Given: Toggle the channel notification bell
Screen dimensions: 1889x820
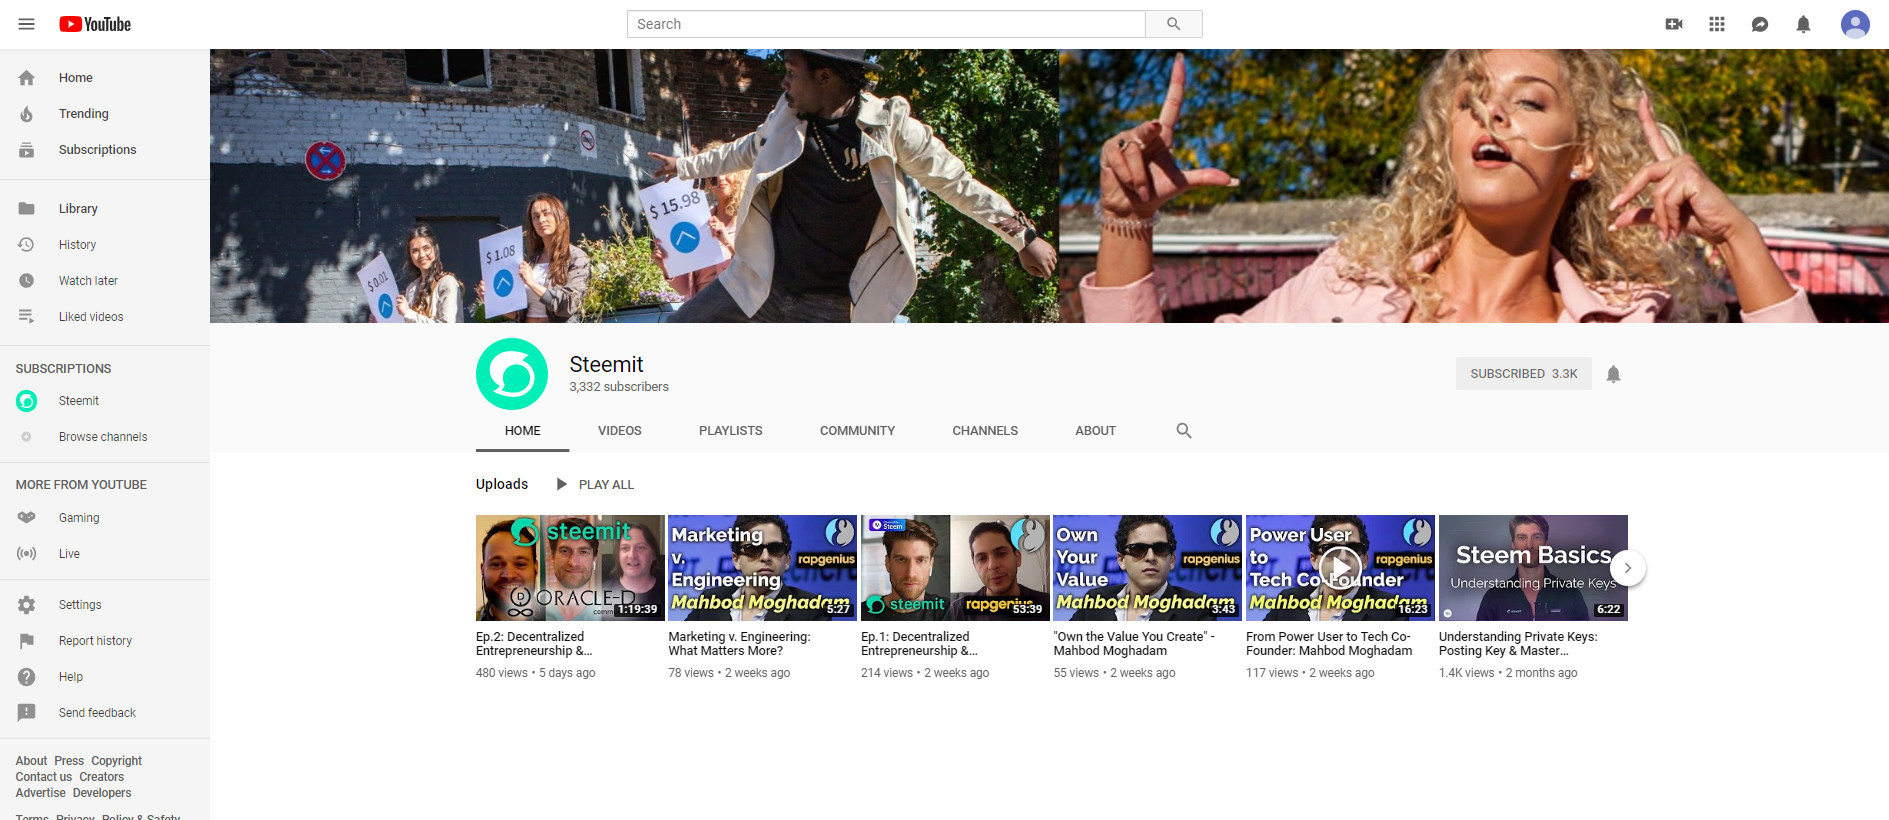Looking at the screenshot, I should [1613, 374].
